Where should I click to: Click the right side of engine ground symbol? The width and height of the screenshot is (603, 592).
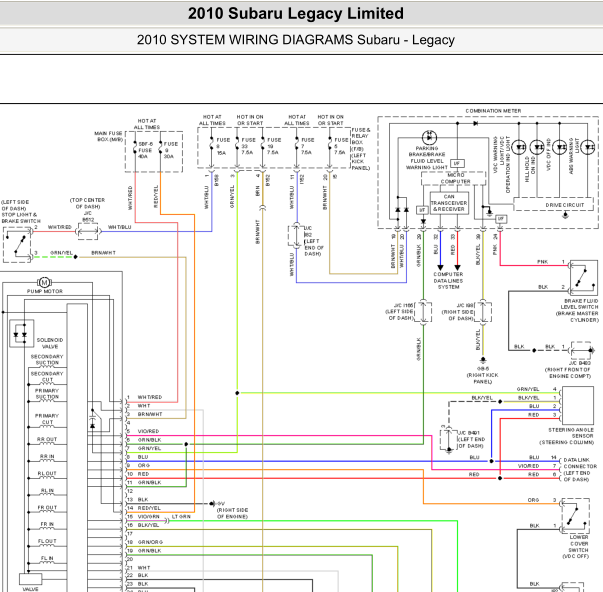pos(212,504)
